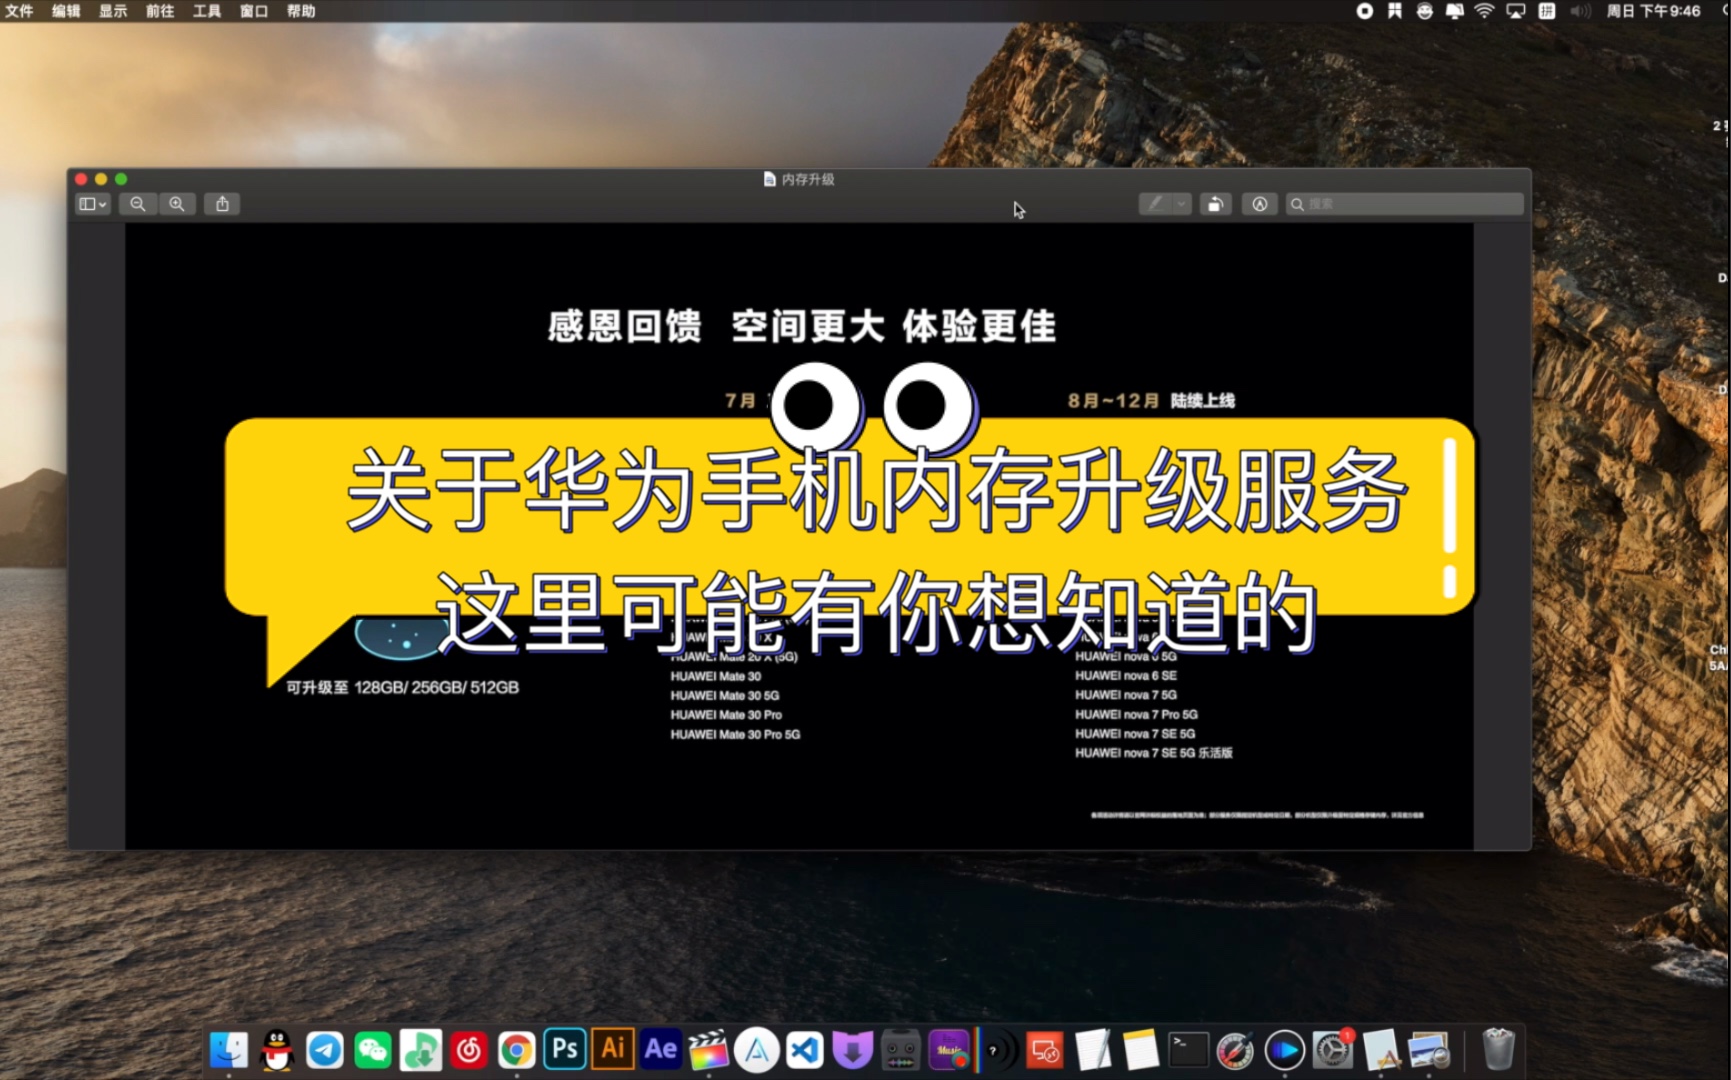Click 'HUAWEI Mate 30 5G' text
The height and width of the screenshot is (1080, 1731).
[x=725, y=696]
